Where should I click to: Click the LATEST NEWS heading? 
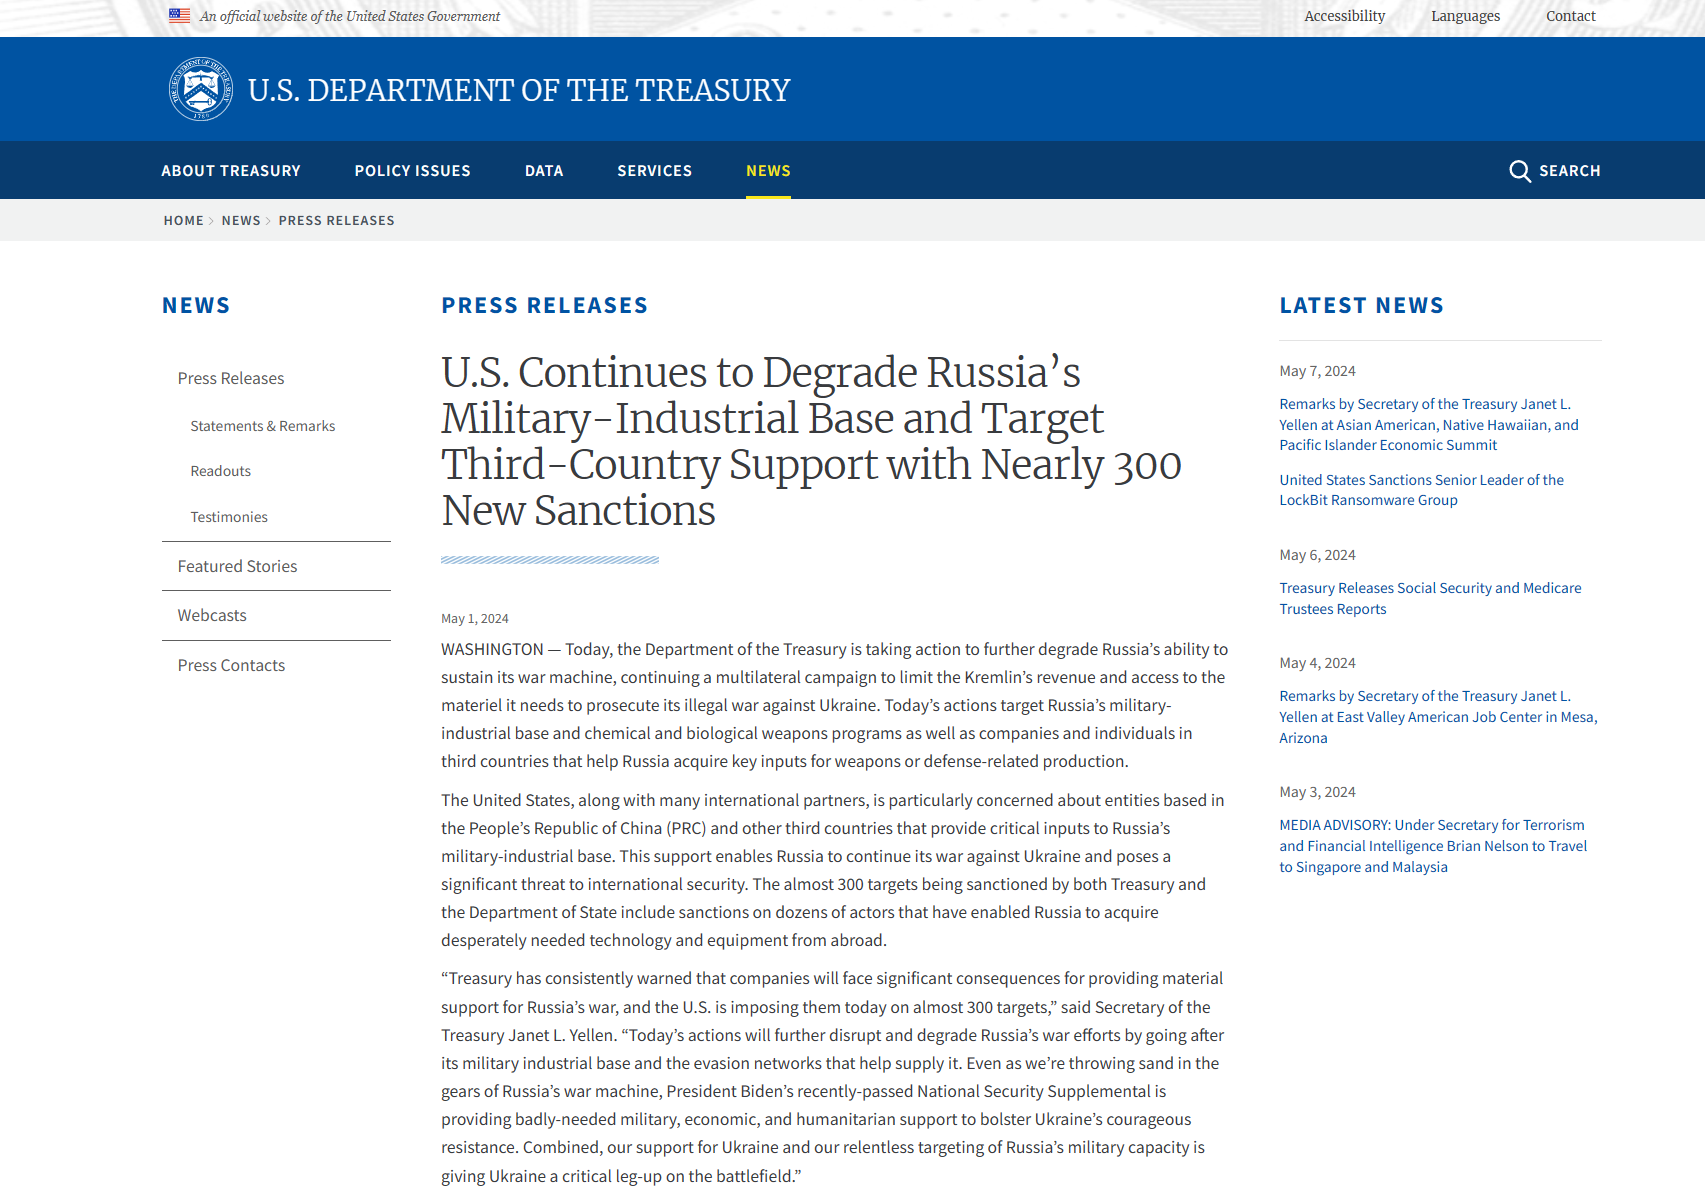click(1362, 306)
